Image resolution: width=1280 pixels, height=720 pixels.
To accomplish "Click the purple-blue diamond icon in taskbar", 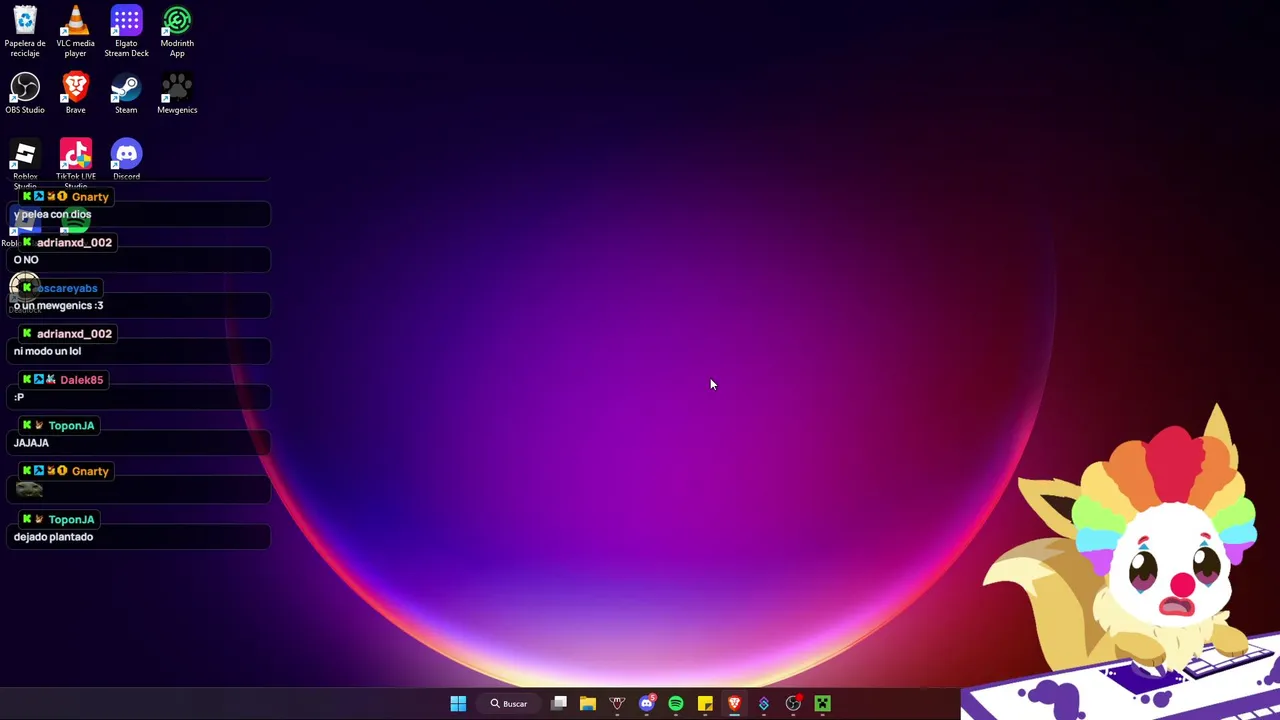I will [764, 704].
